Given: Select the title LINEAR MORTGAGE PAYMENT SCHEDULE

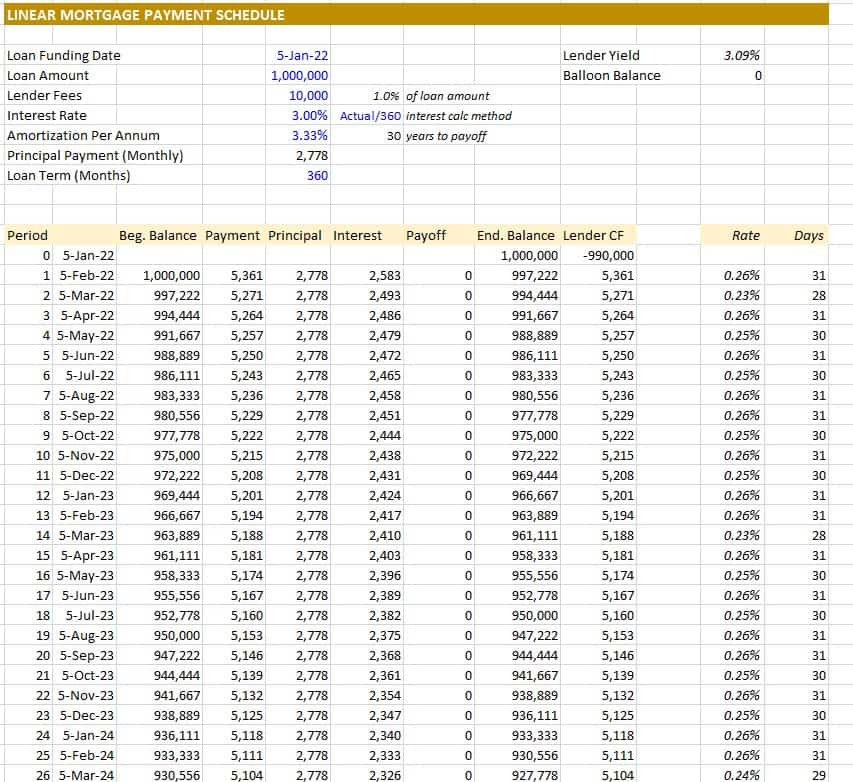Looking at the screenshot, I should (146, 15).
